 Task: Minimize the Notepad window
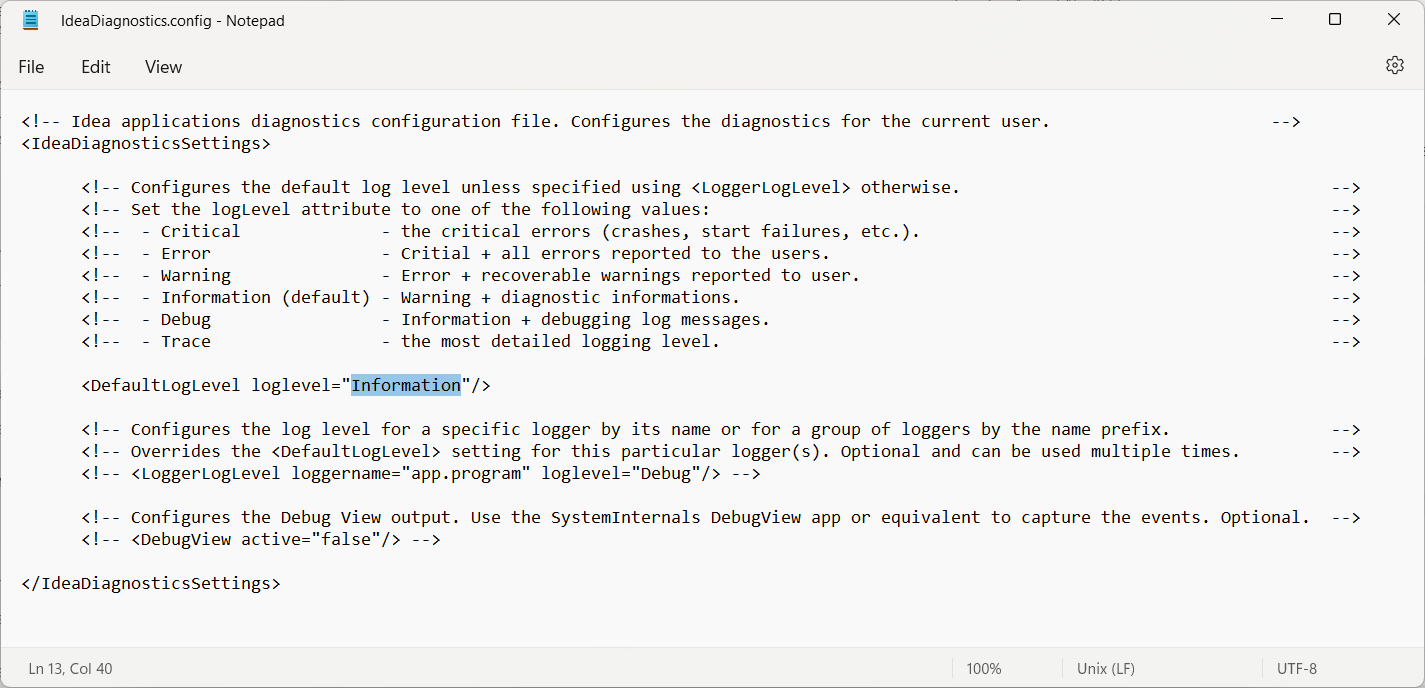[x=1277, y=20]
